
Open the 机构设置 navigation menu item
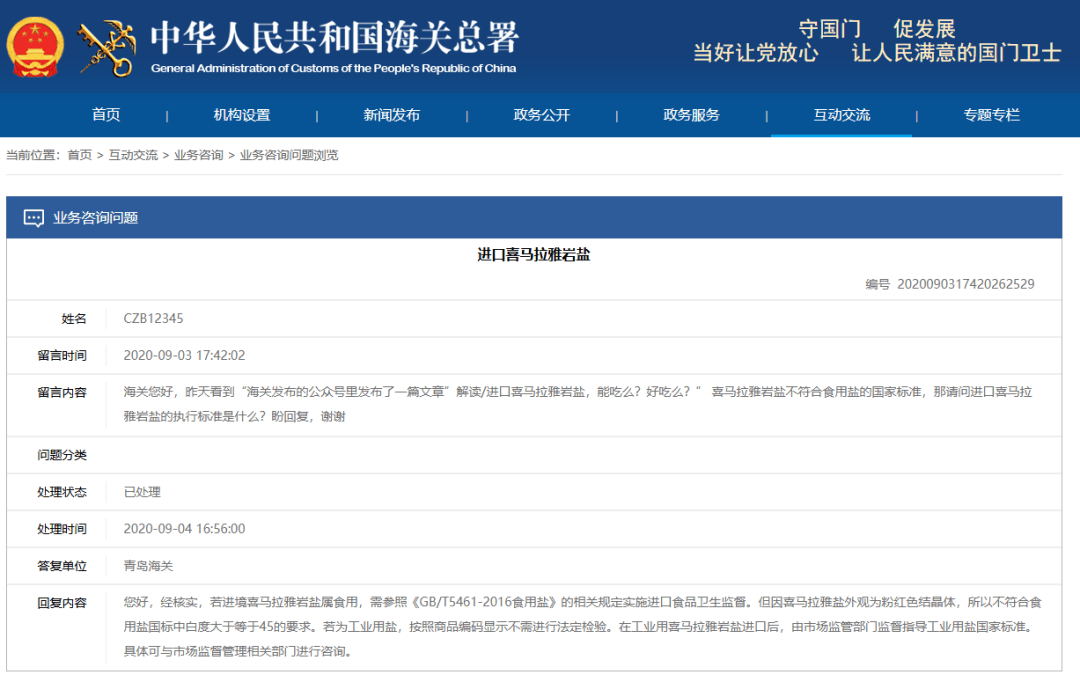[x=242, y=114]
